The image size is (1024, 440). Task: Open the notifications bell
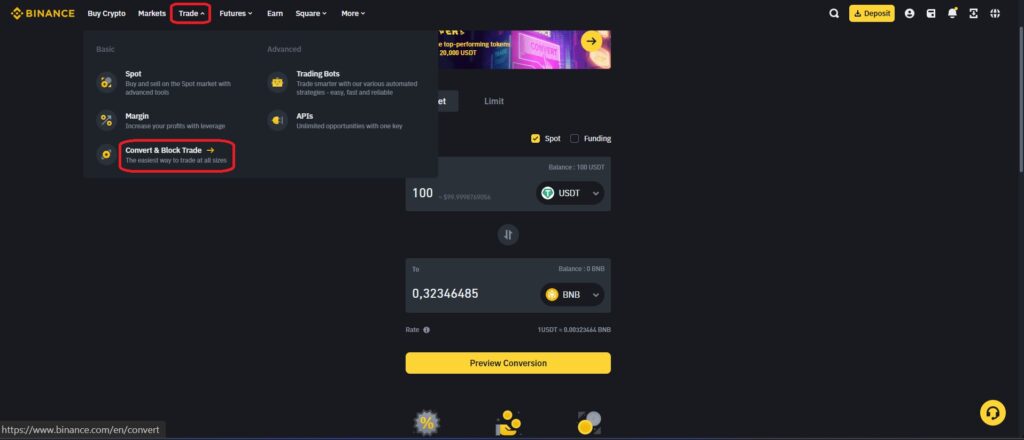[x=952, y=14]
